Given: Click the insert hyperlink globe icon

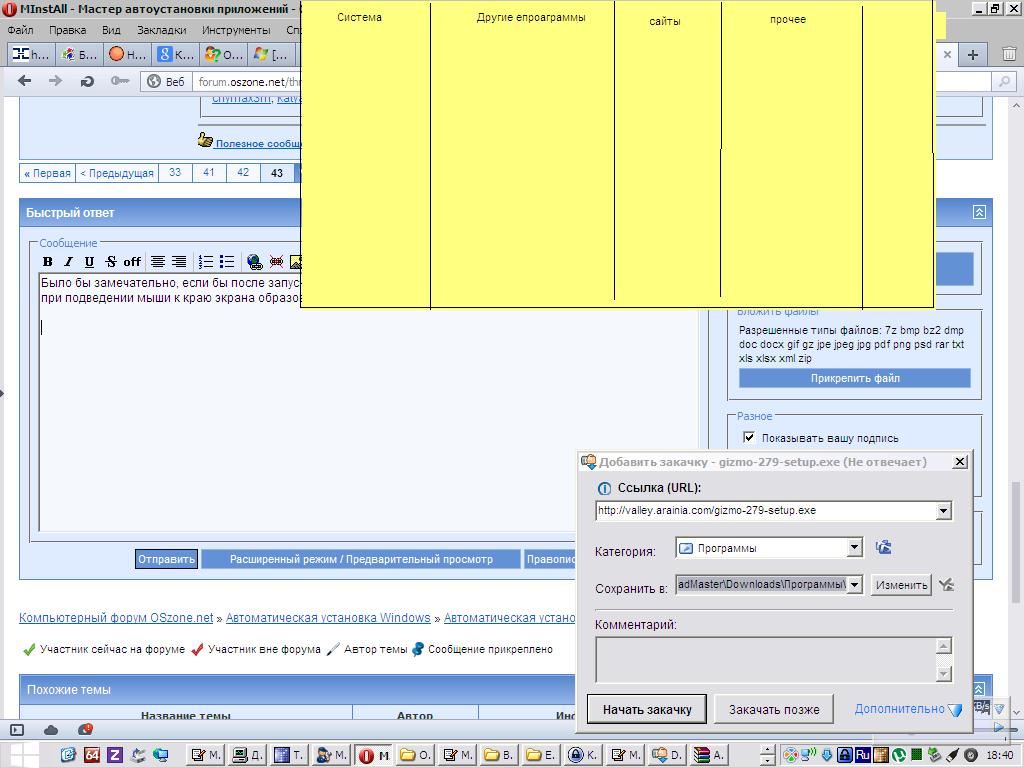Looking at the screenshot, I should 254,262.
